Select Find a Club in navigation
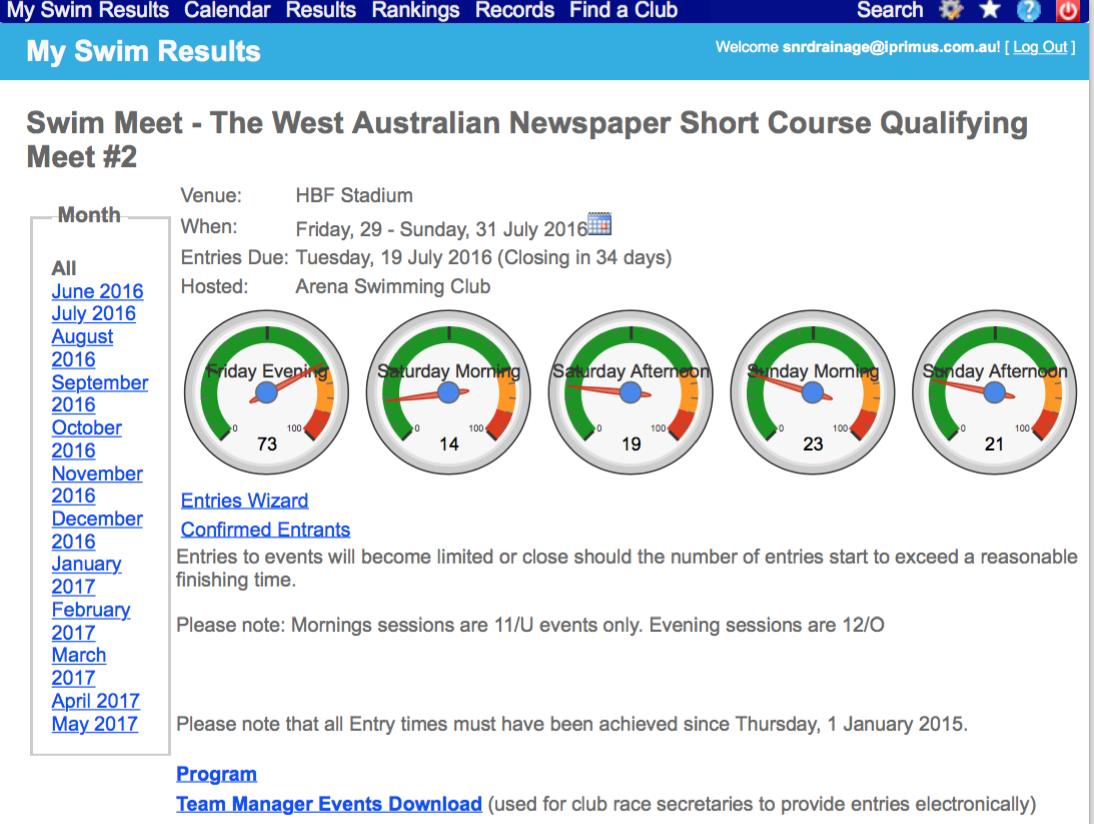This screenshot has height=824, width=1094. [623, 11]
